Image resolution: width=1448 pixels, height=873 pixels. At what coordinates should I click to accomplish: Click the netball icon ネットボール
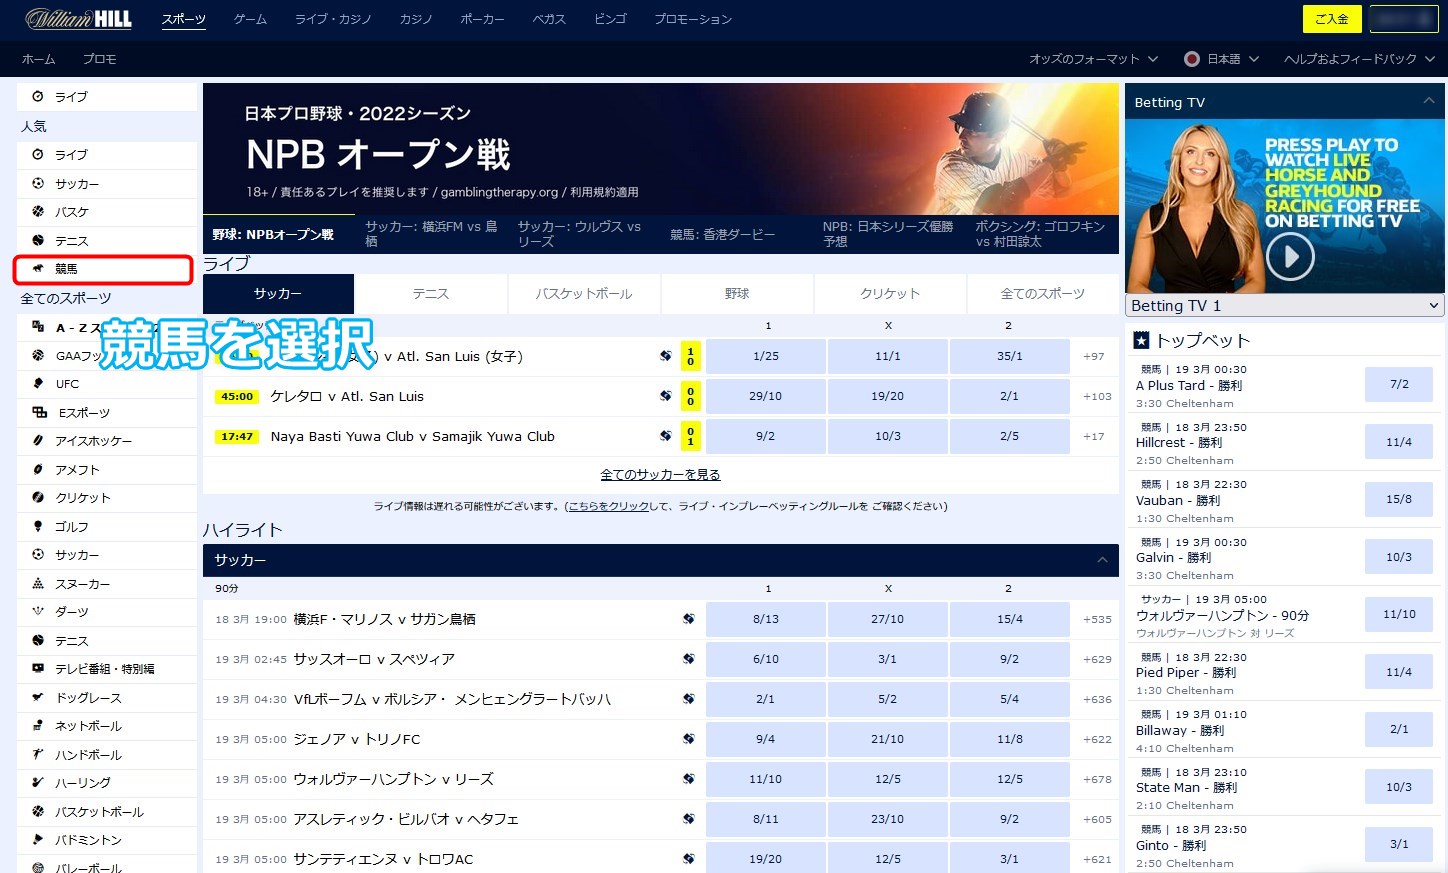click(38, 725)
